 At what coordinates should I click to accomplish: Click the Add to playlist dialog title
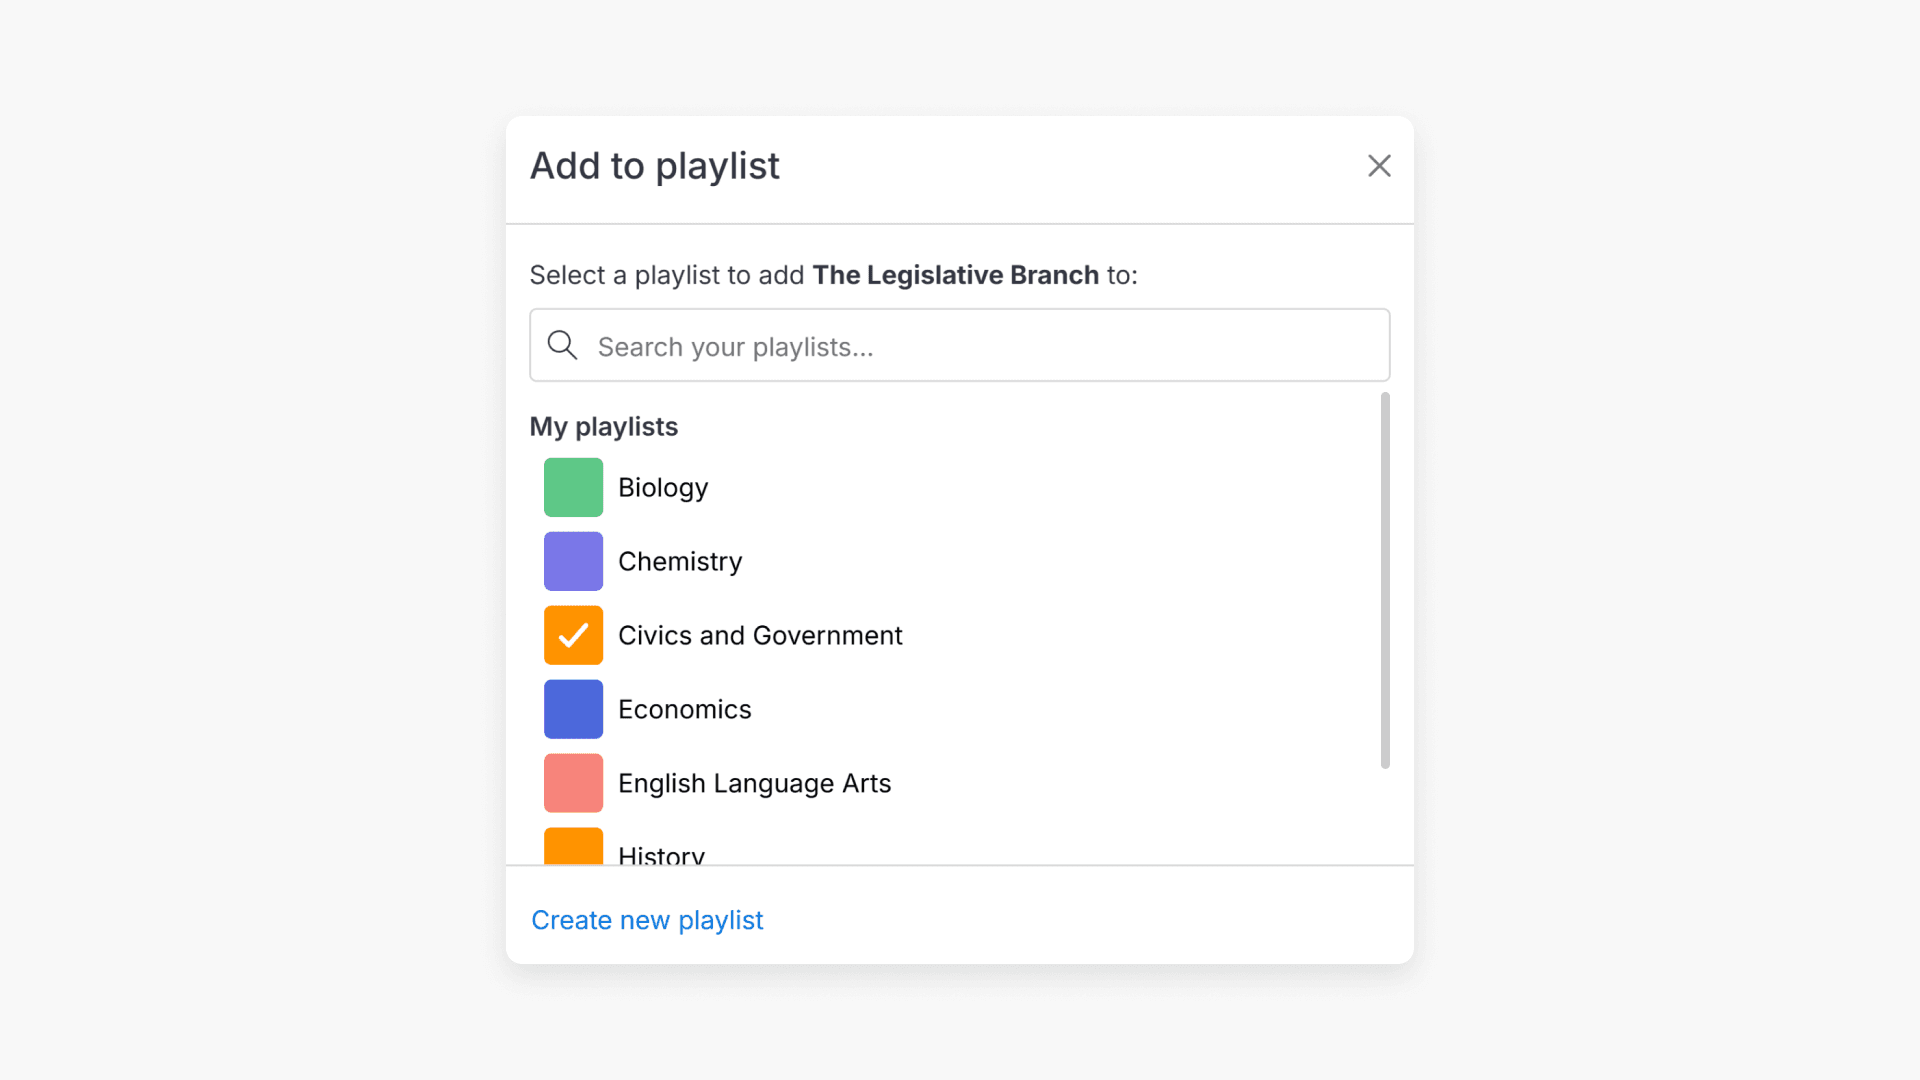point(655,166)
